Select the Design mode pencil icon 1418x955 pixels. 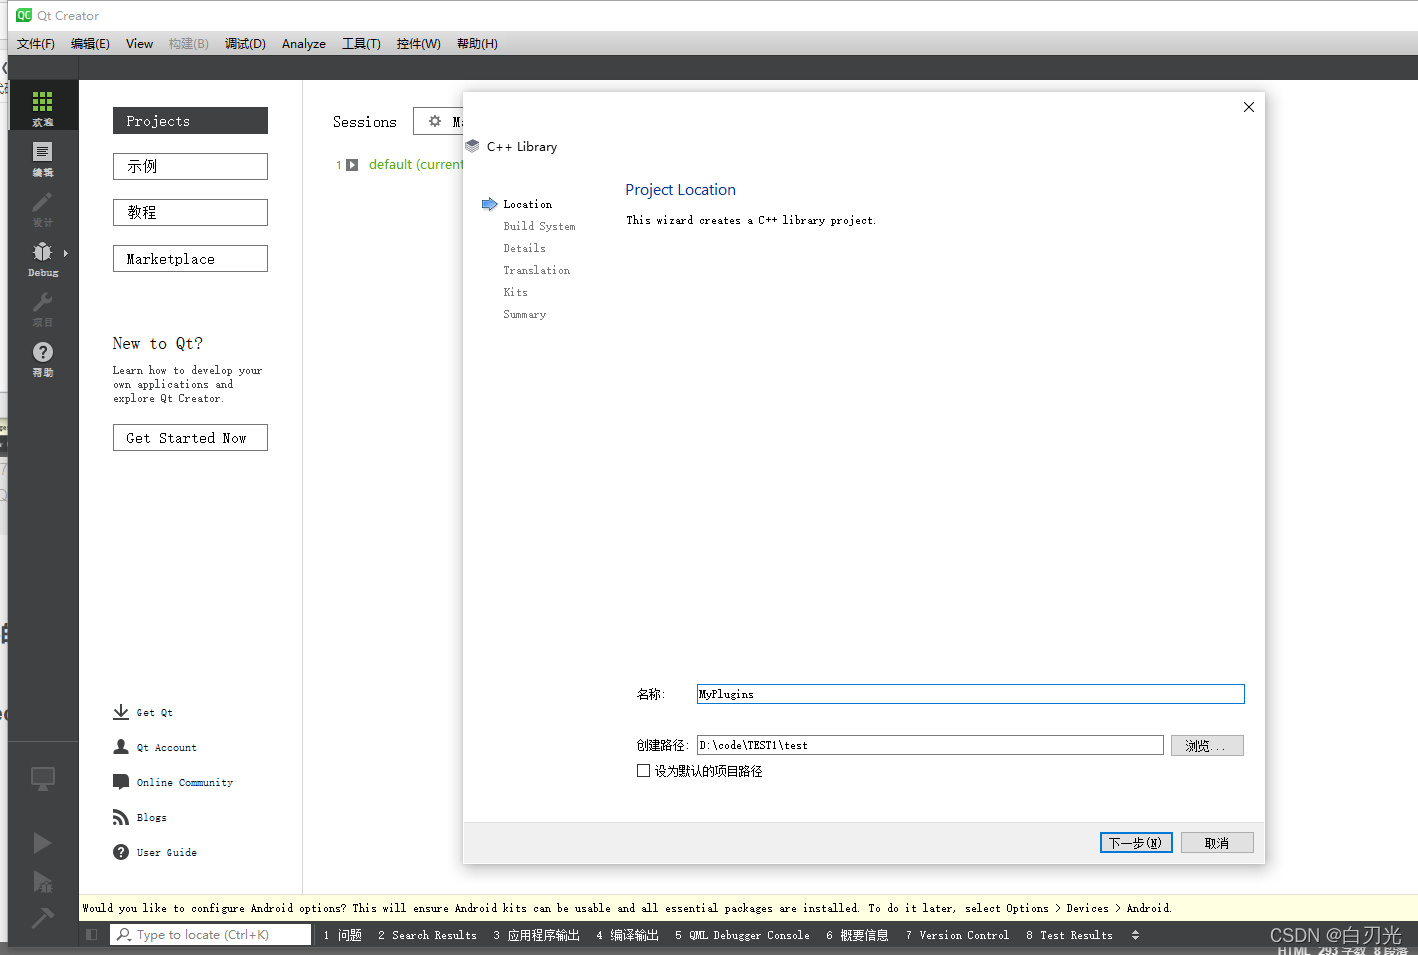(x=42, y=202)
